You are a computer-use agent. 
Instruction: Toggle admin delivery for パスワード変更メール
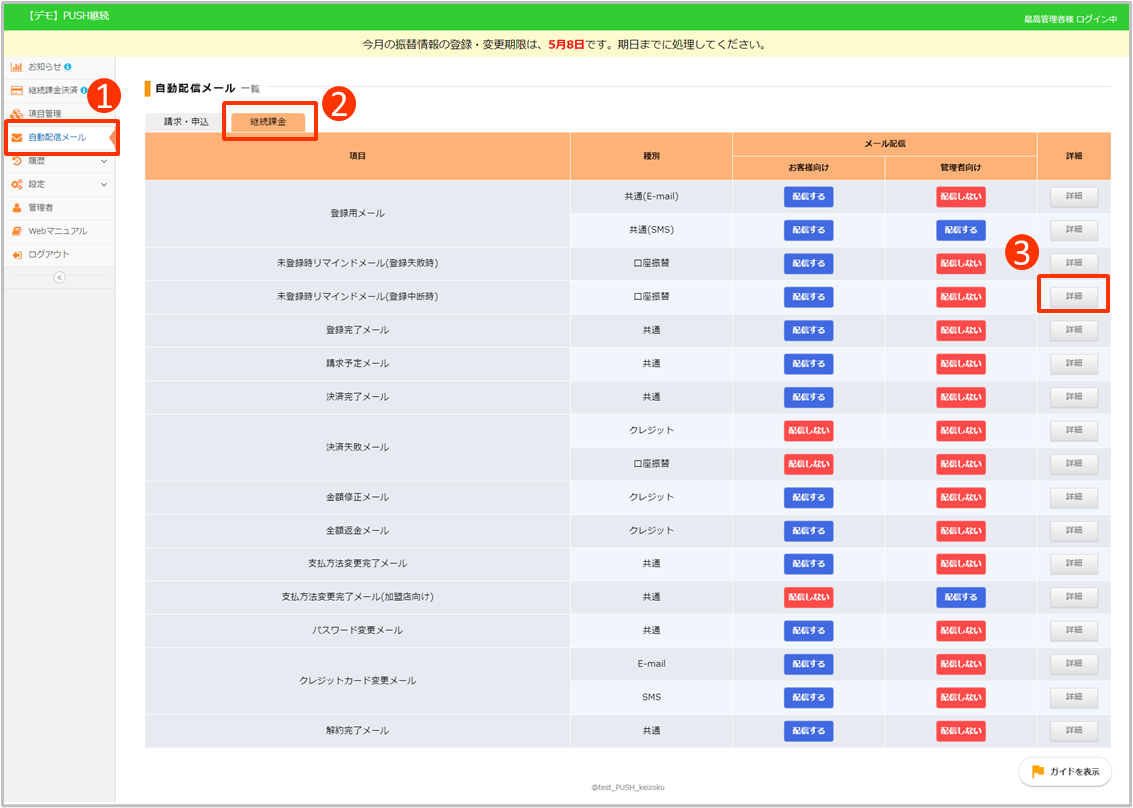[x=960, y=631]
